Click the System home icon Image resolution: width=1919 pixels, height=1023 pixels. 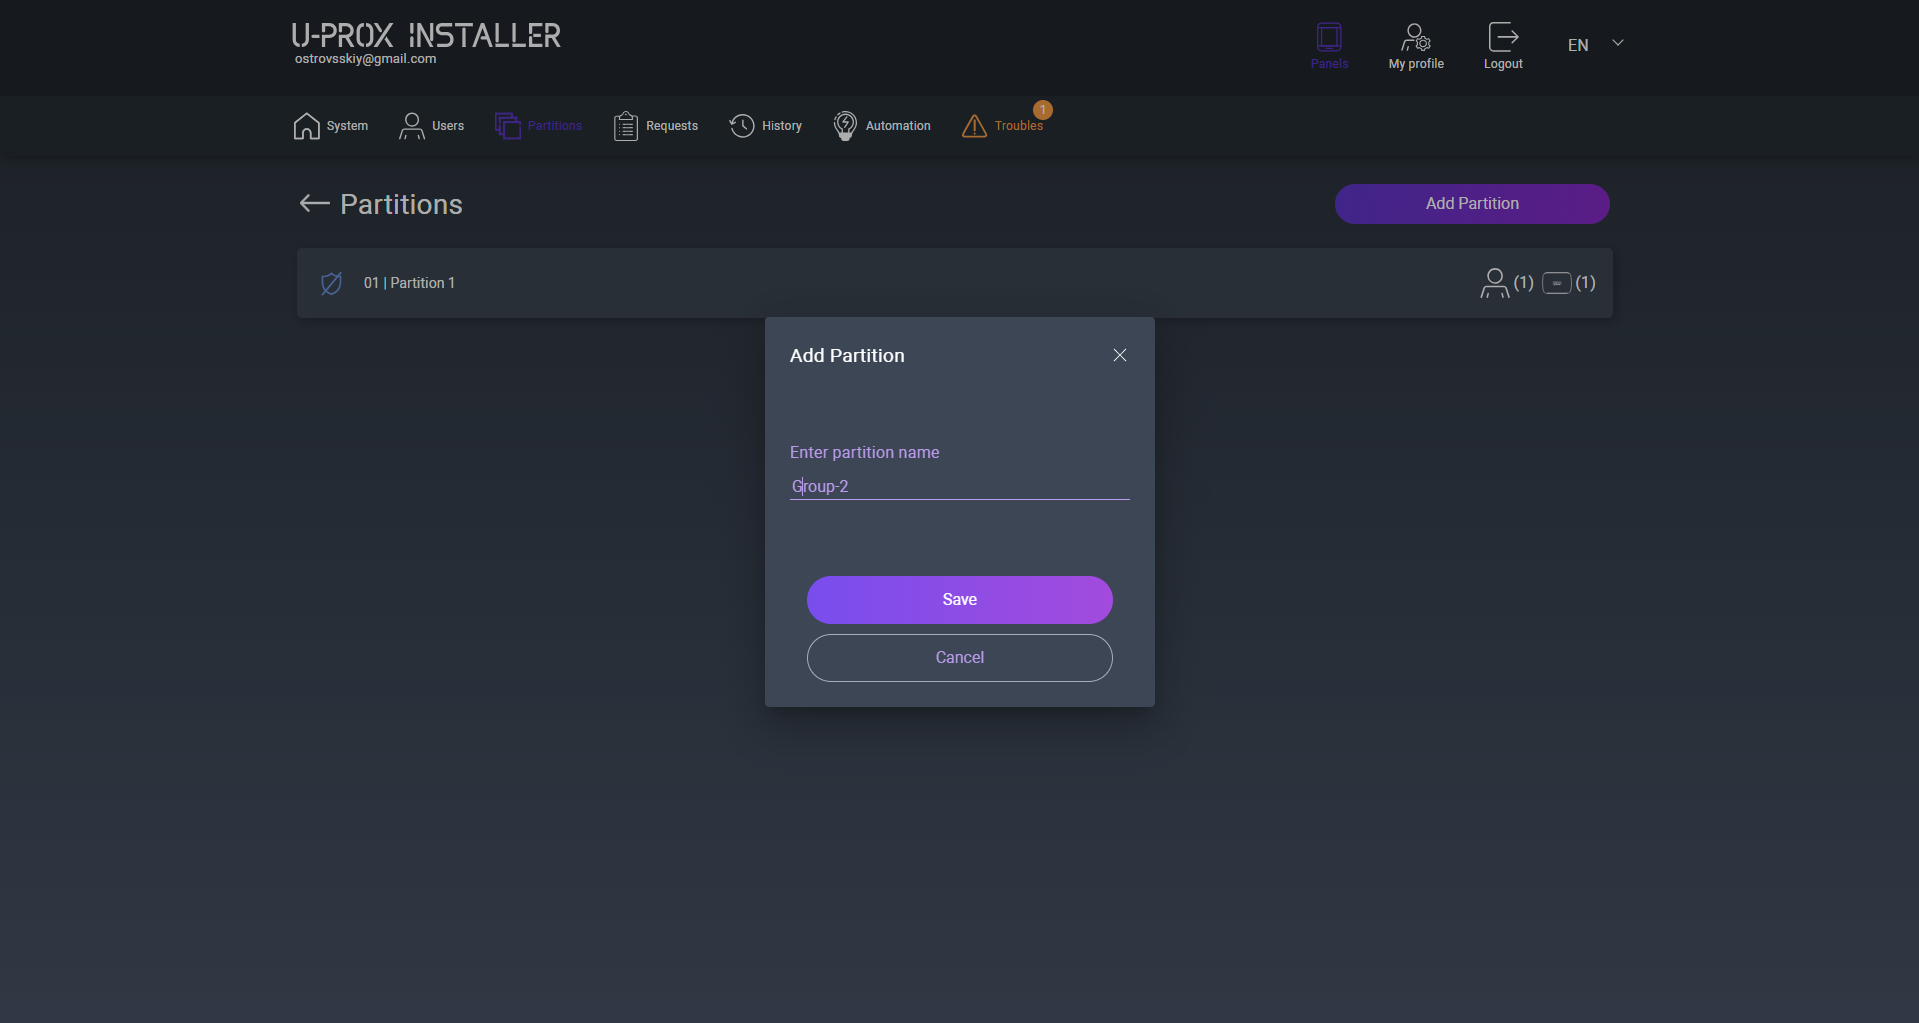click(307, 126)
